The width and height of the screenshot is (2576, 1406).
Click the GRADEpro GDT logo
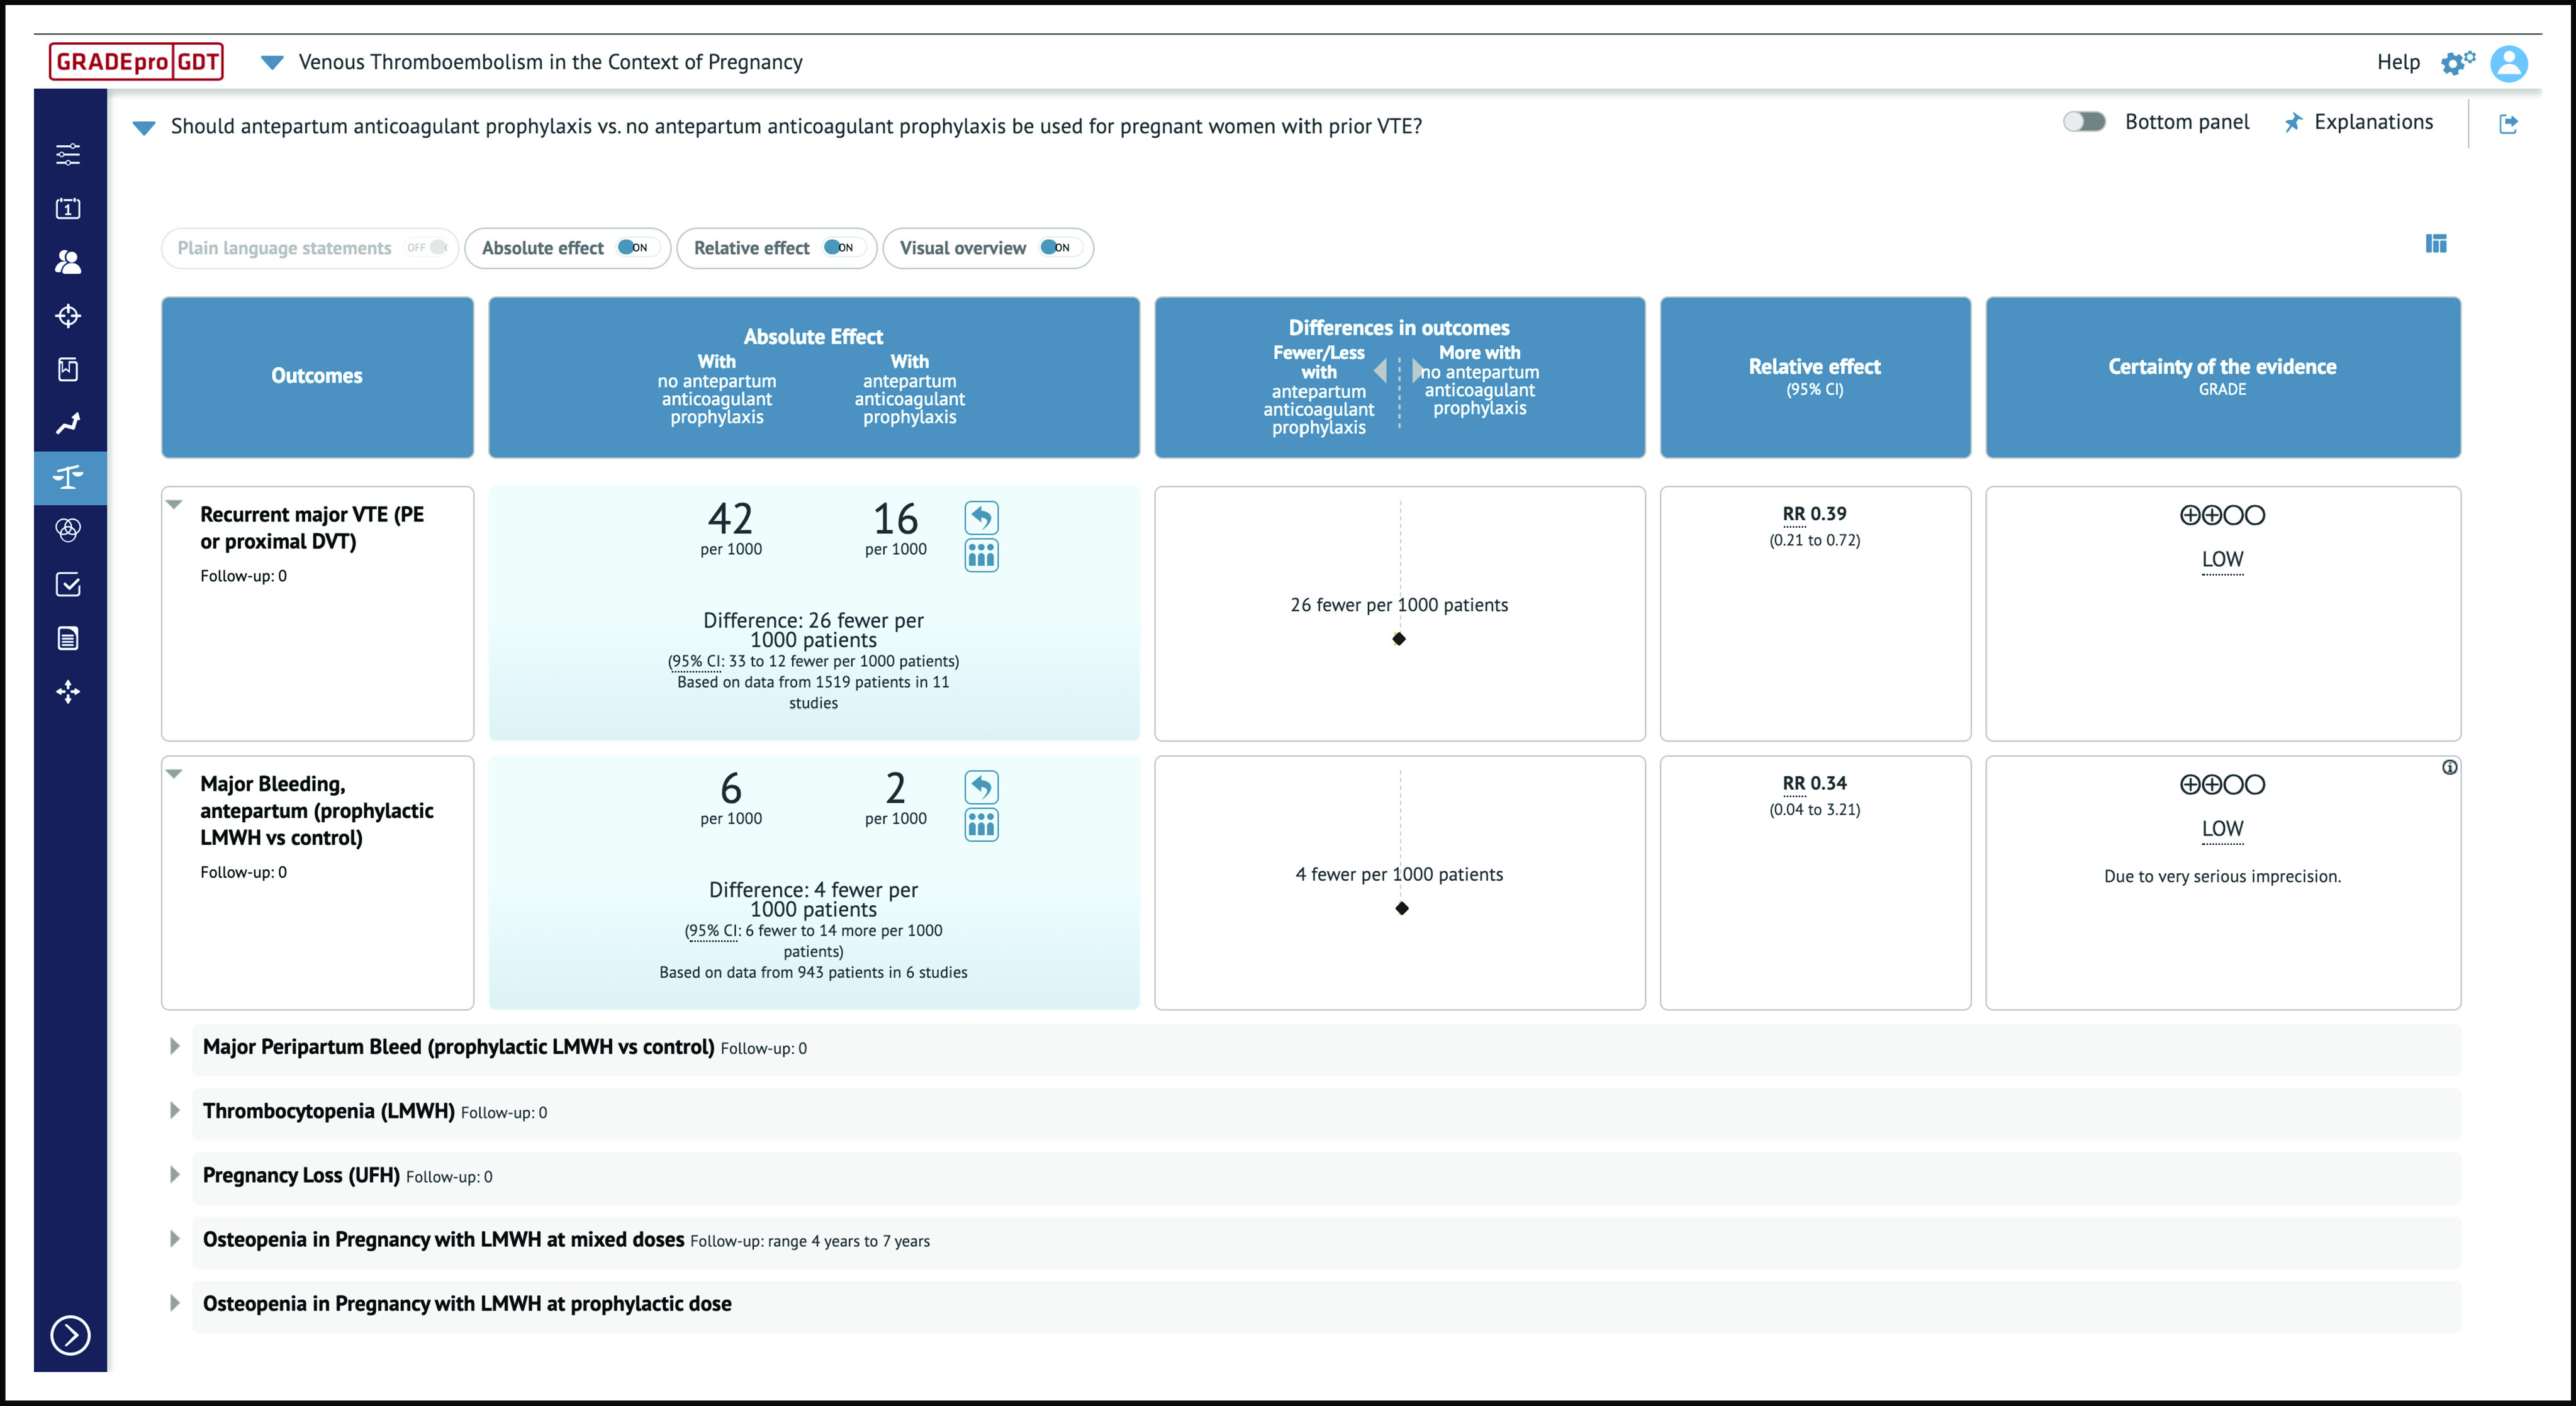click(x=136, y=62)
